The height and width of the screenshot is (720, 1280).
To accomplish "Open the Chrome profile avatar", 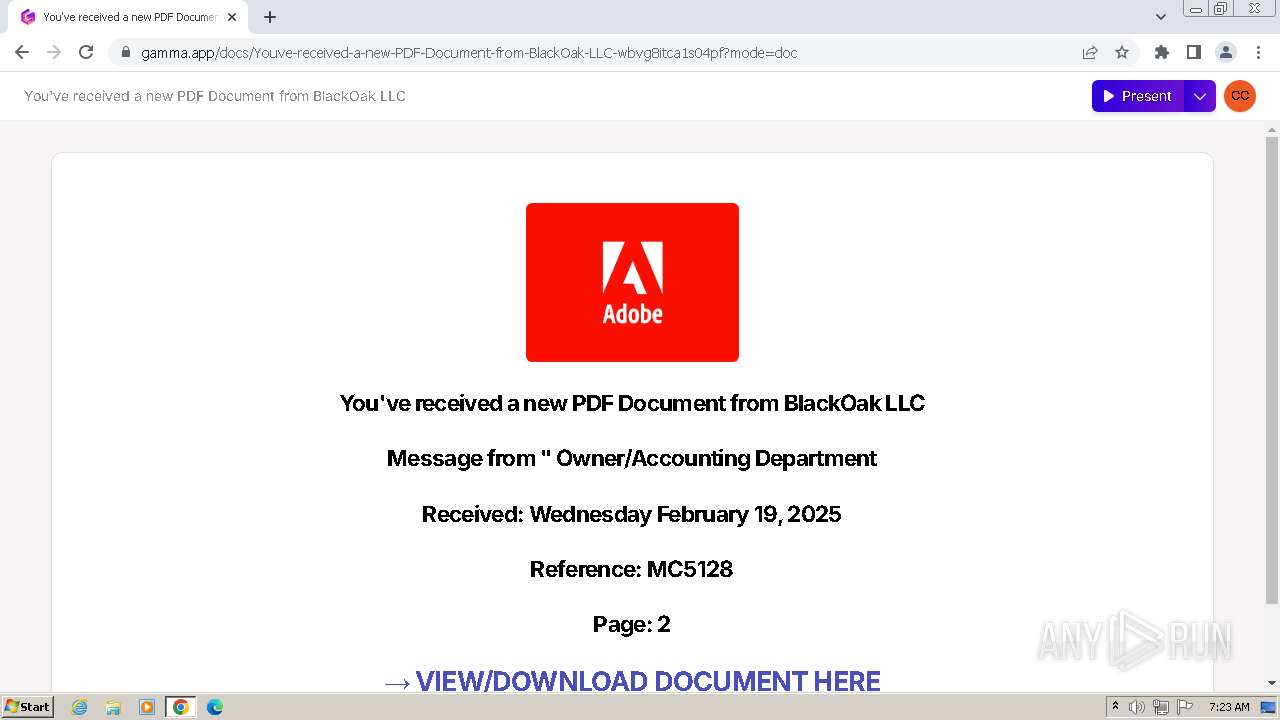I will tap(1225, 52).
